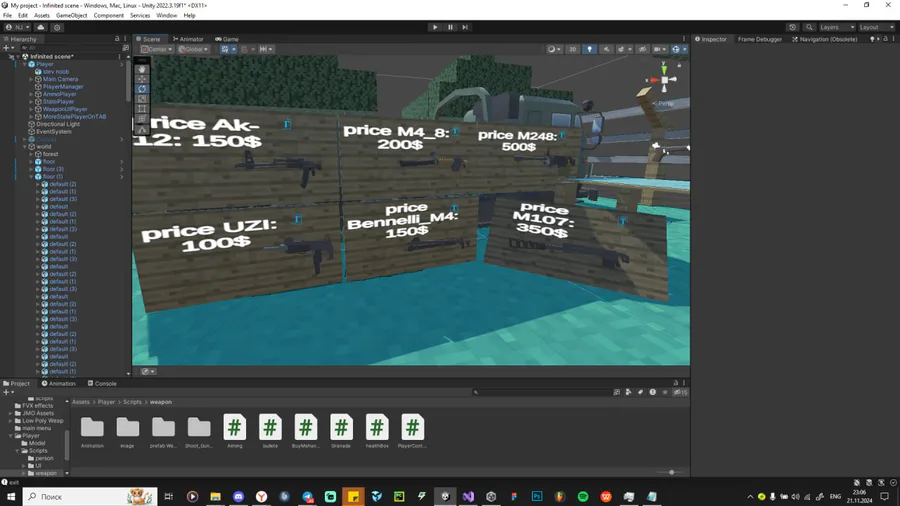Open the Aiming script asset
This screenshot has height=506, width=900.
coord(235,431)
